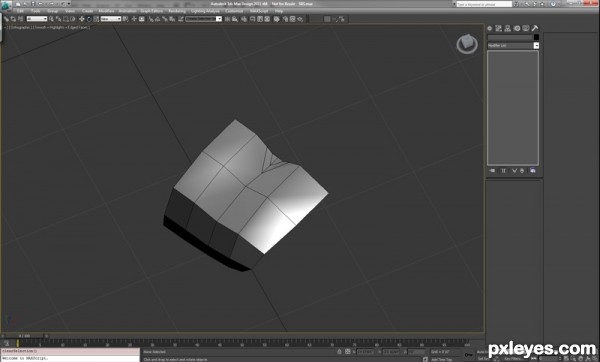600x362 pixels.
Task: Open the Utilities hammer panel tab
Action: point(535,28)
